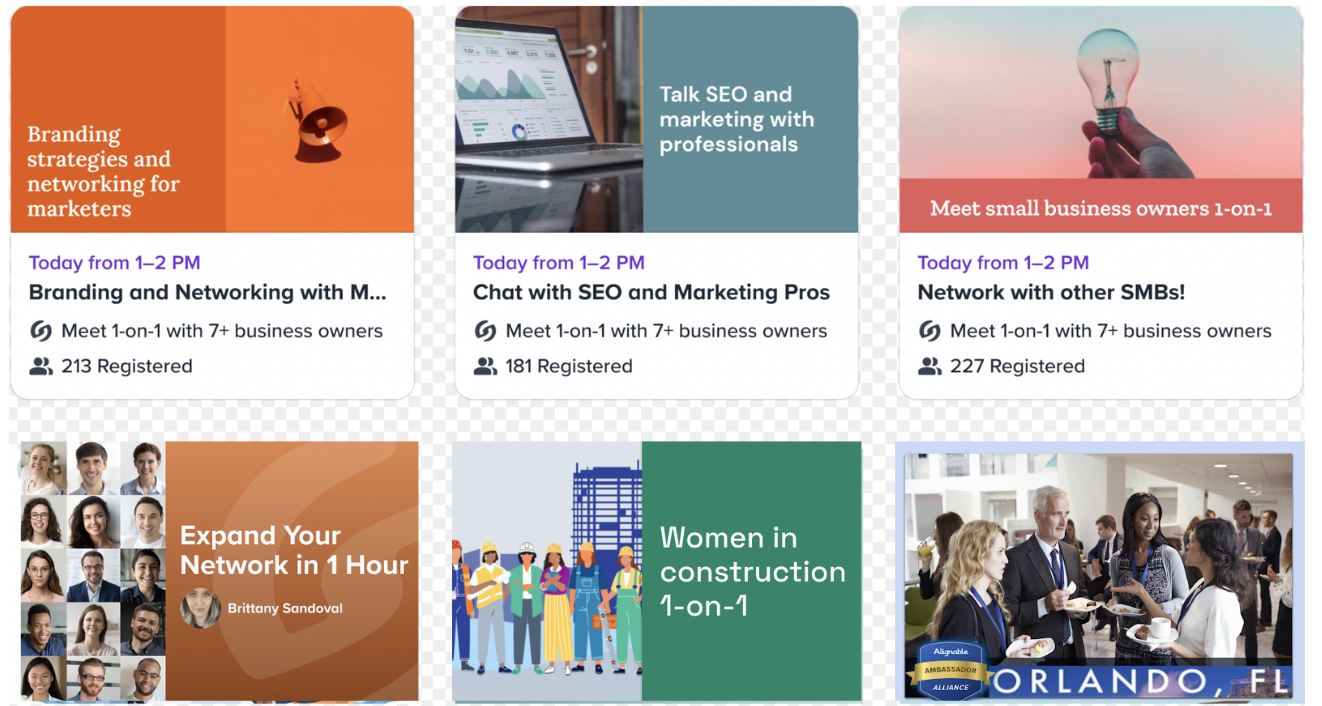The height and width of the screenshot is (706, 1322).
Task: Click the Alignable logo icon on the SMBs card
Action: tap(930, 331)
